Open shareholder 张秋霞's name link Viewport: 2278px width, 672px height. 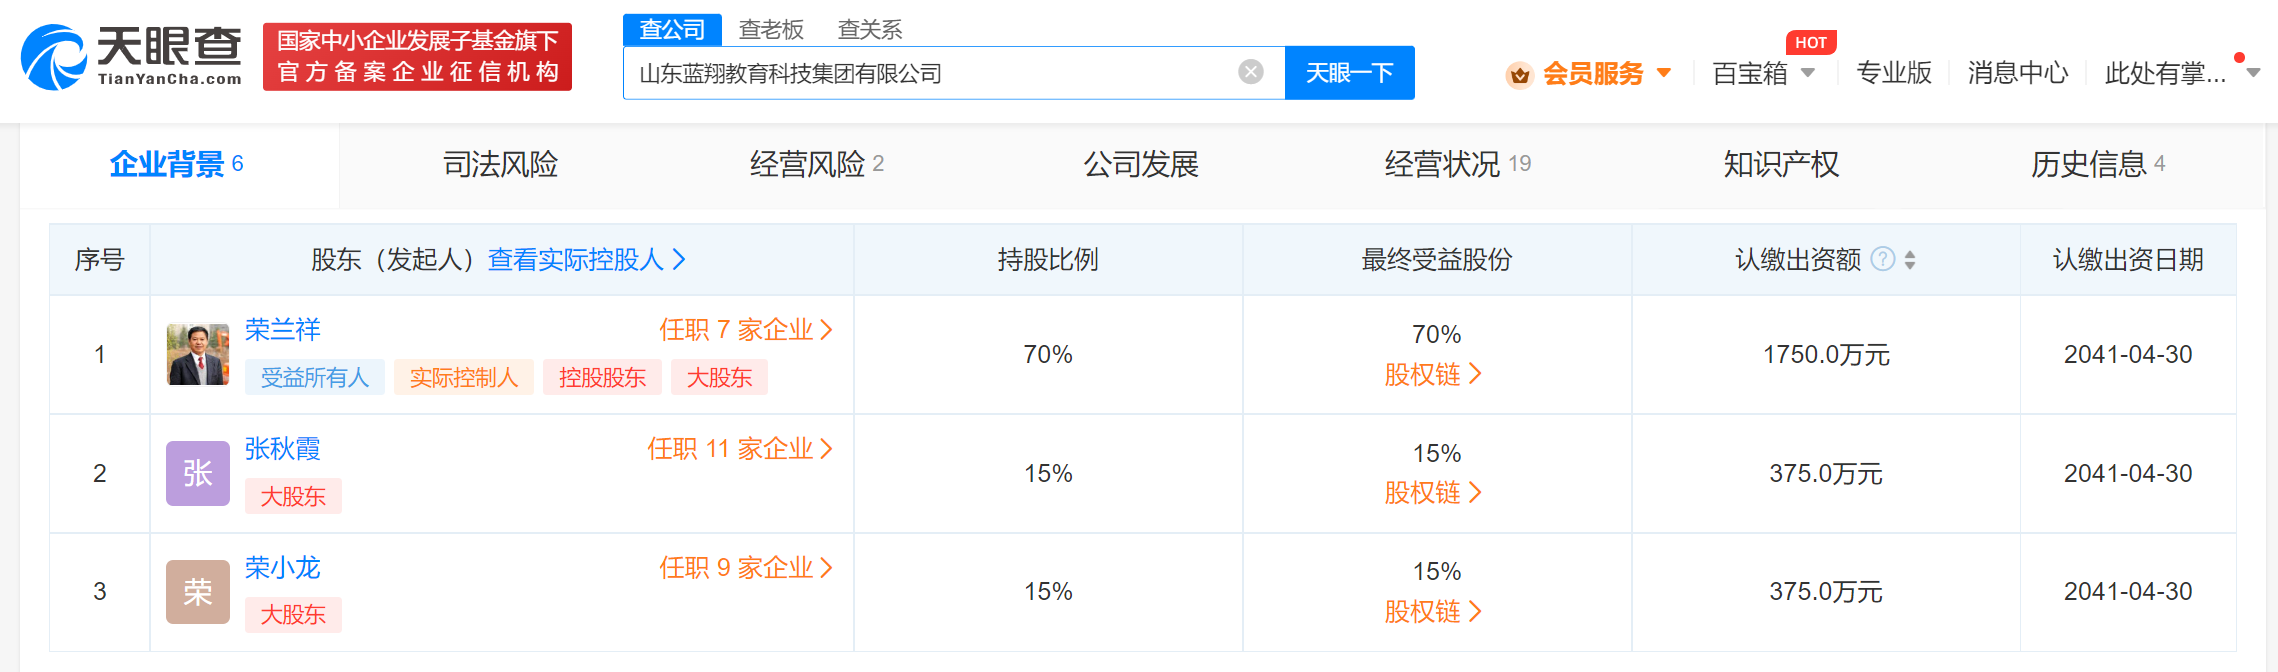pyautogui.click(x=283, y=449)
